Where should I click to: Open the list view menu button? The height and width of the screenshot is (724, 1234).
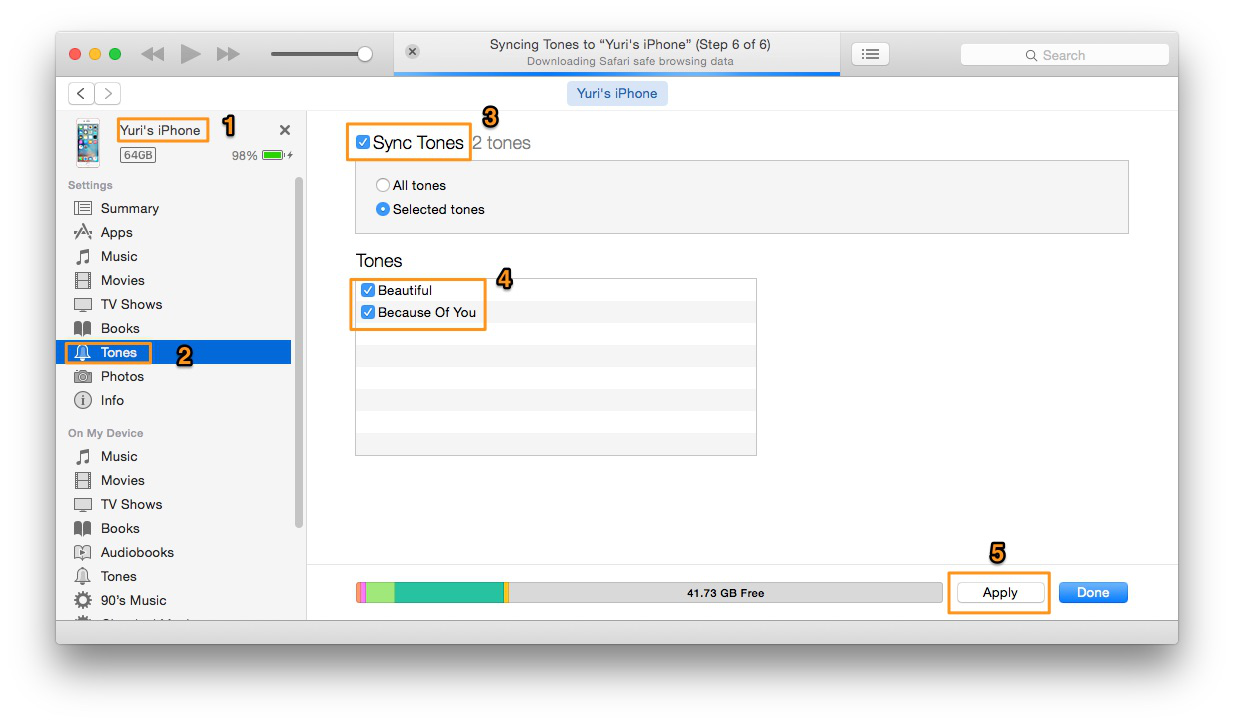point(870,54)
